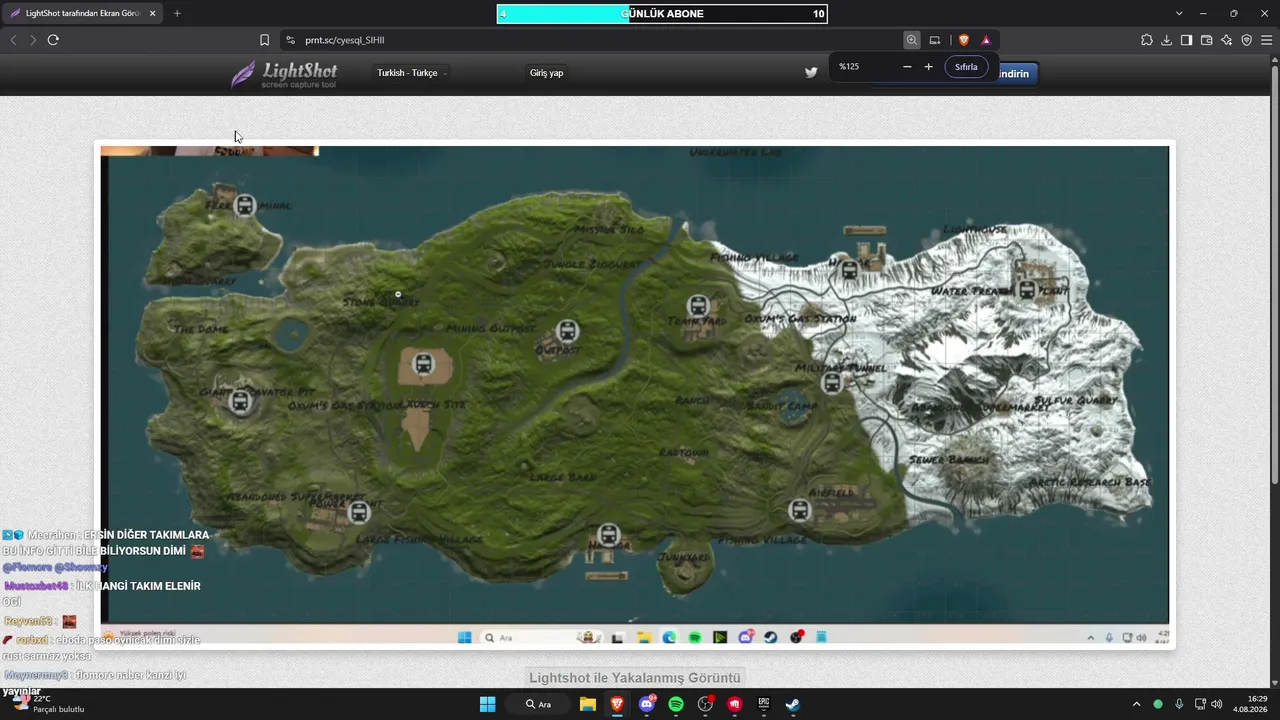This screenshot has width=1280, height=720.
Task: Click the green circle tray icon
Action: pyautogui.click(x=1158, y=704)
